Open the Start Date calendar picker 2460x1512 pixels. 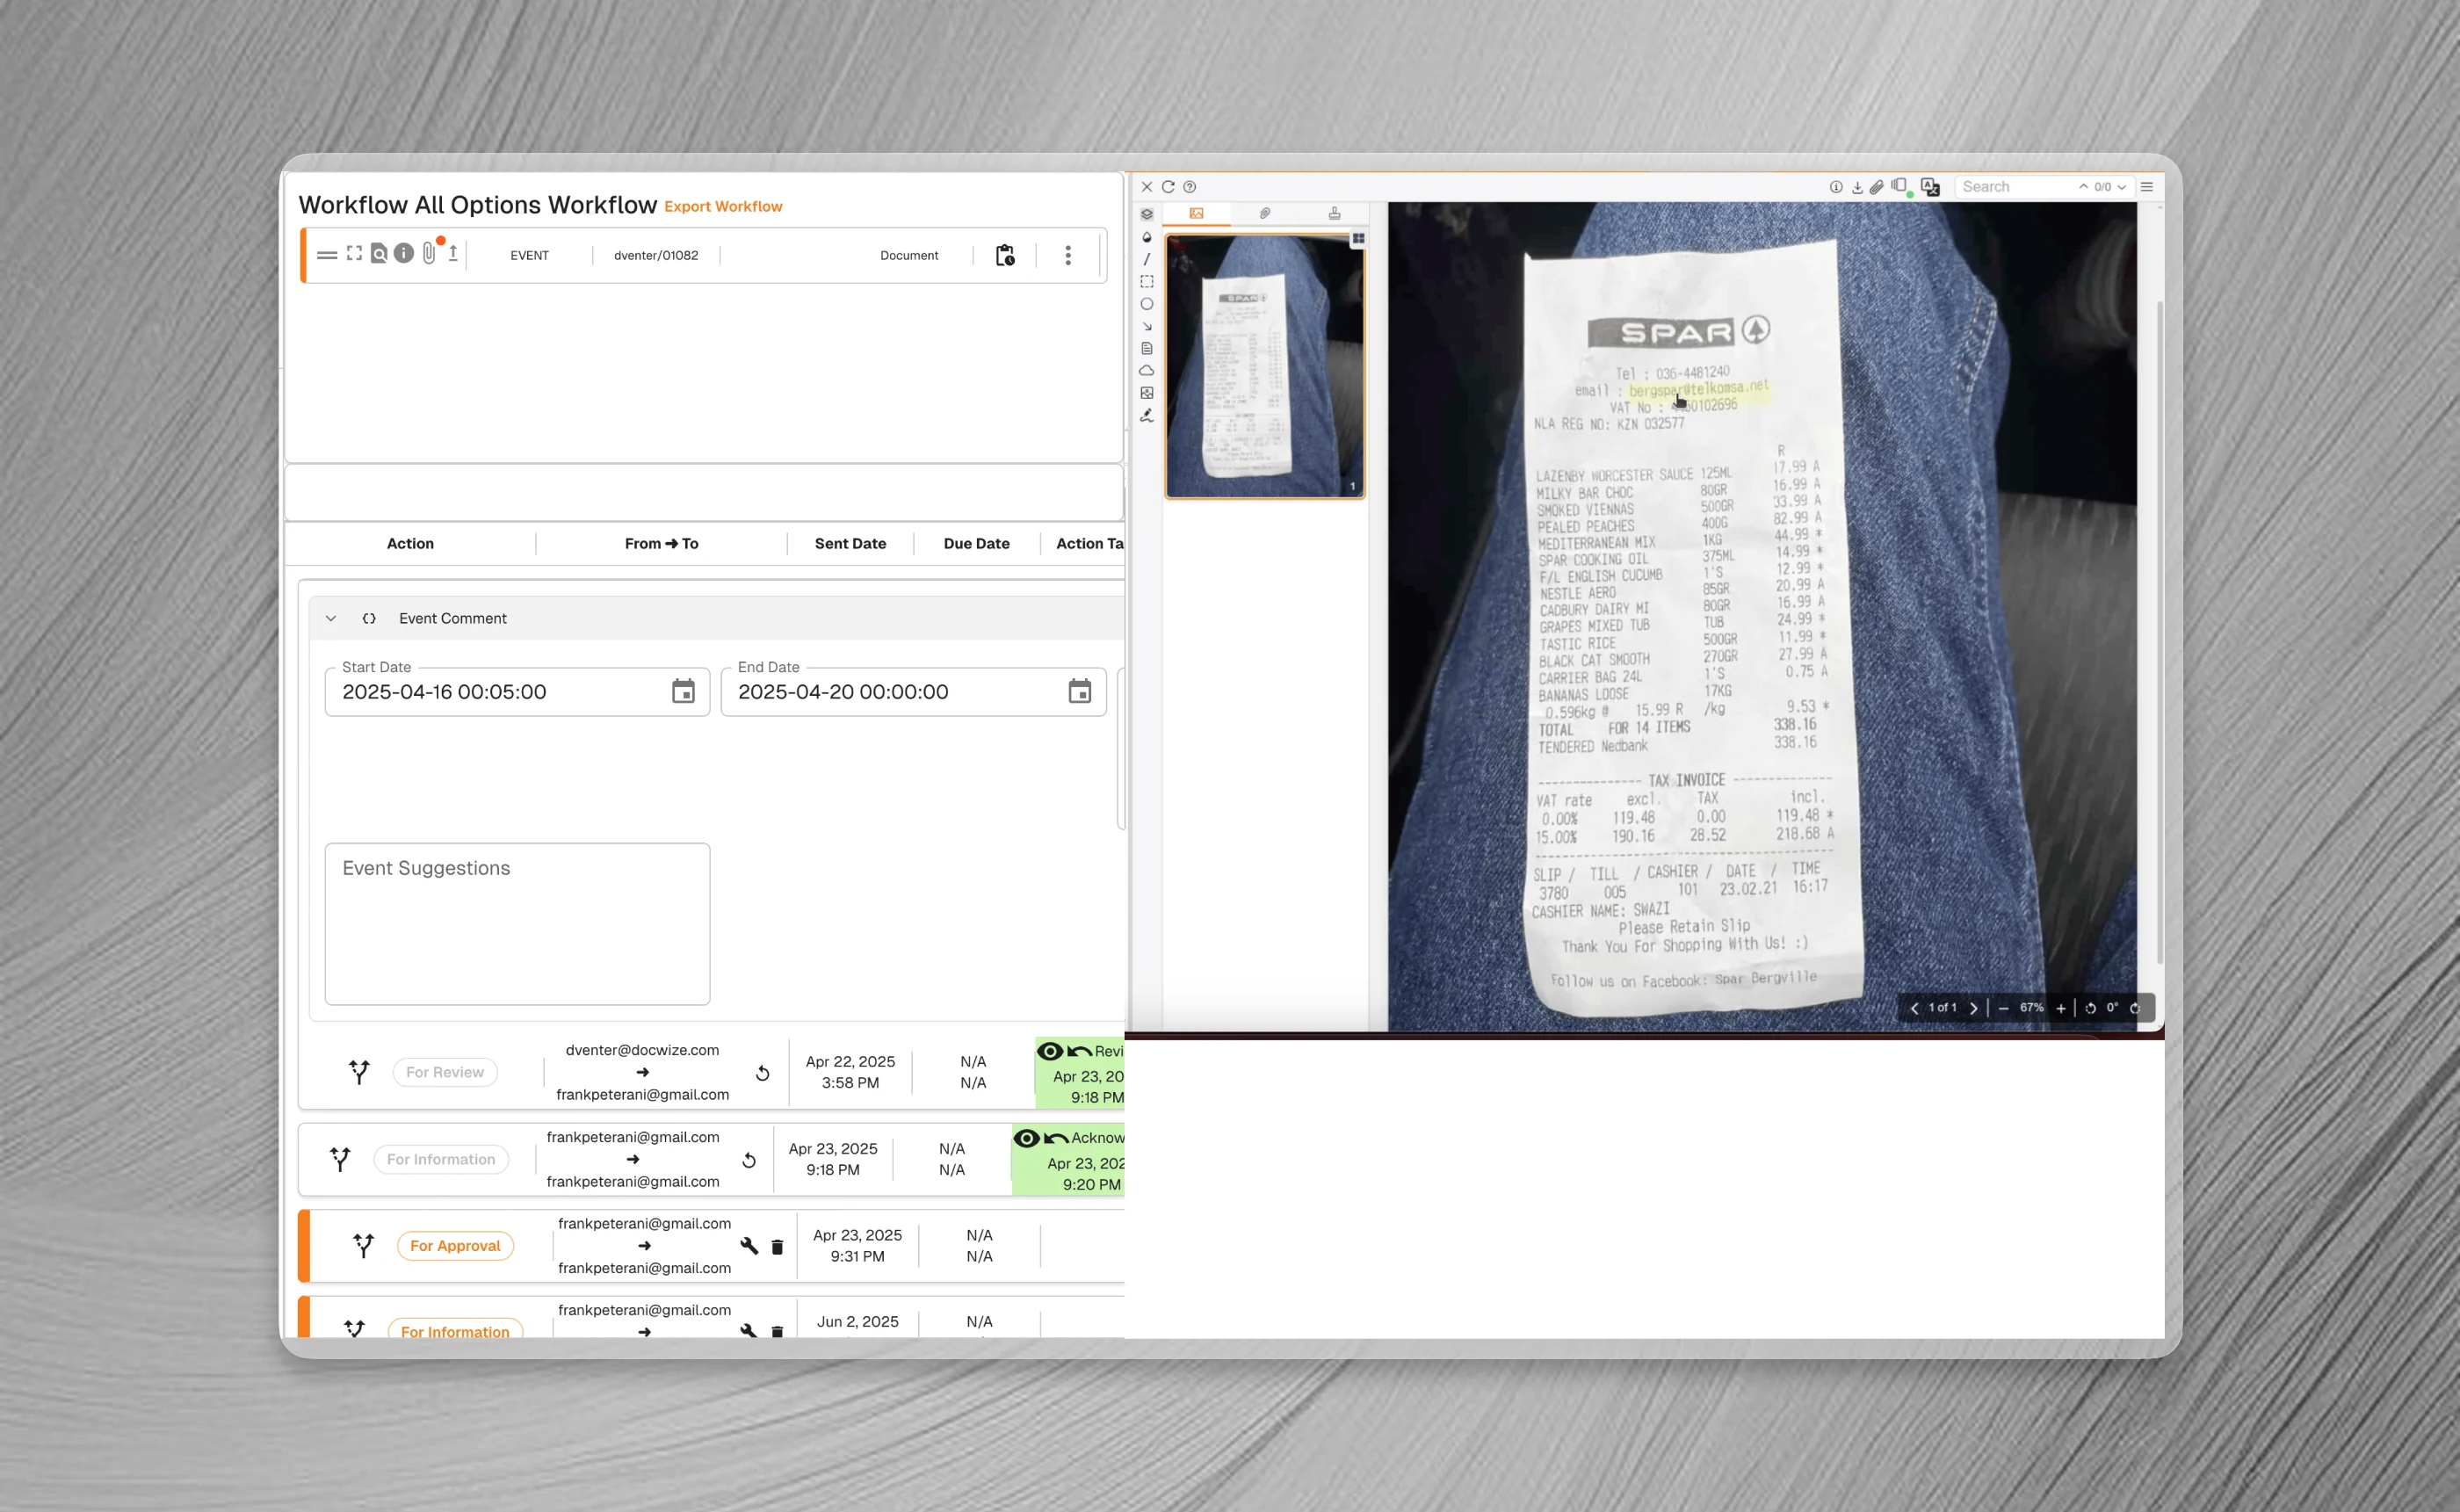pos(683,691)
